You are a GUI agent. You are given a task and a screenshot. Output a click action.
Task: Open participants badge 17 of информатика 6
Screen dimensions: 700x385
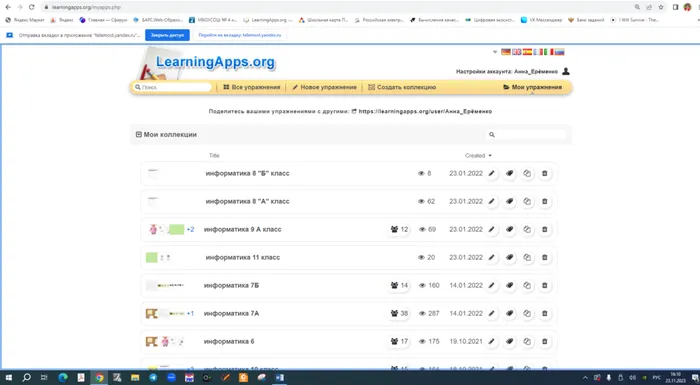click(x=399, y=341)
